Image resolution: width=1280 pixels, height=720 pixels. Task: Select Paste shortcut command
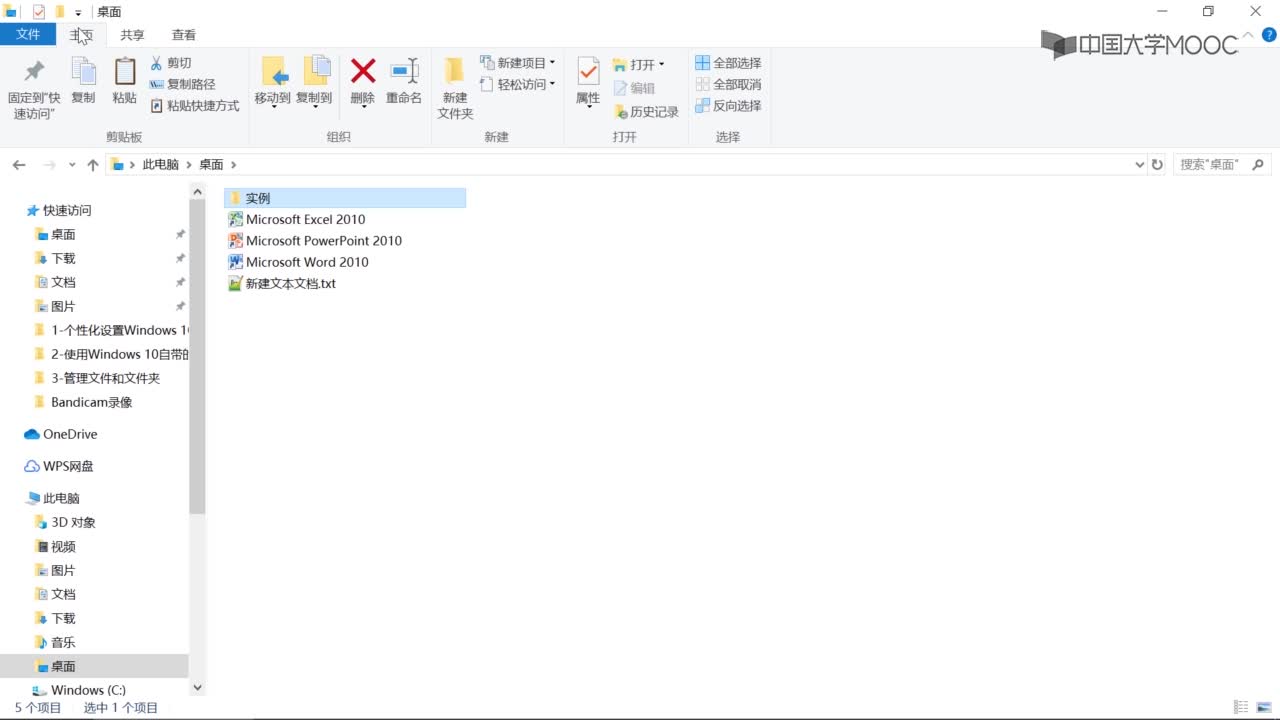pos(195,105)
